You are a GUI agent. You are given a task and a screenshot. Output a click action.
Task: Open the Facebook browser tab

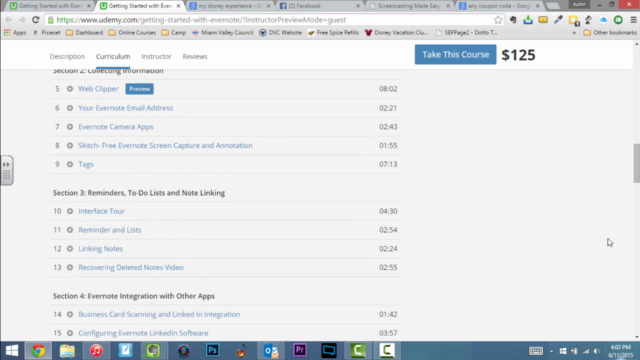point(320,6)
